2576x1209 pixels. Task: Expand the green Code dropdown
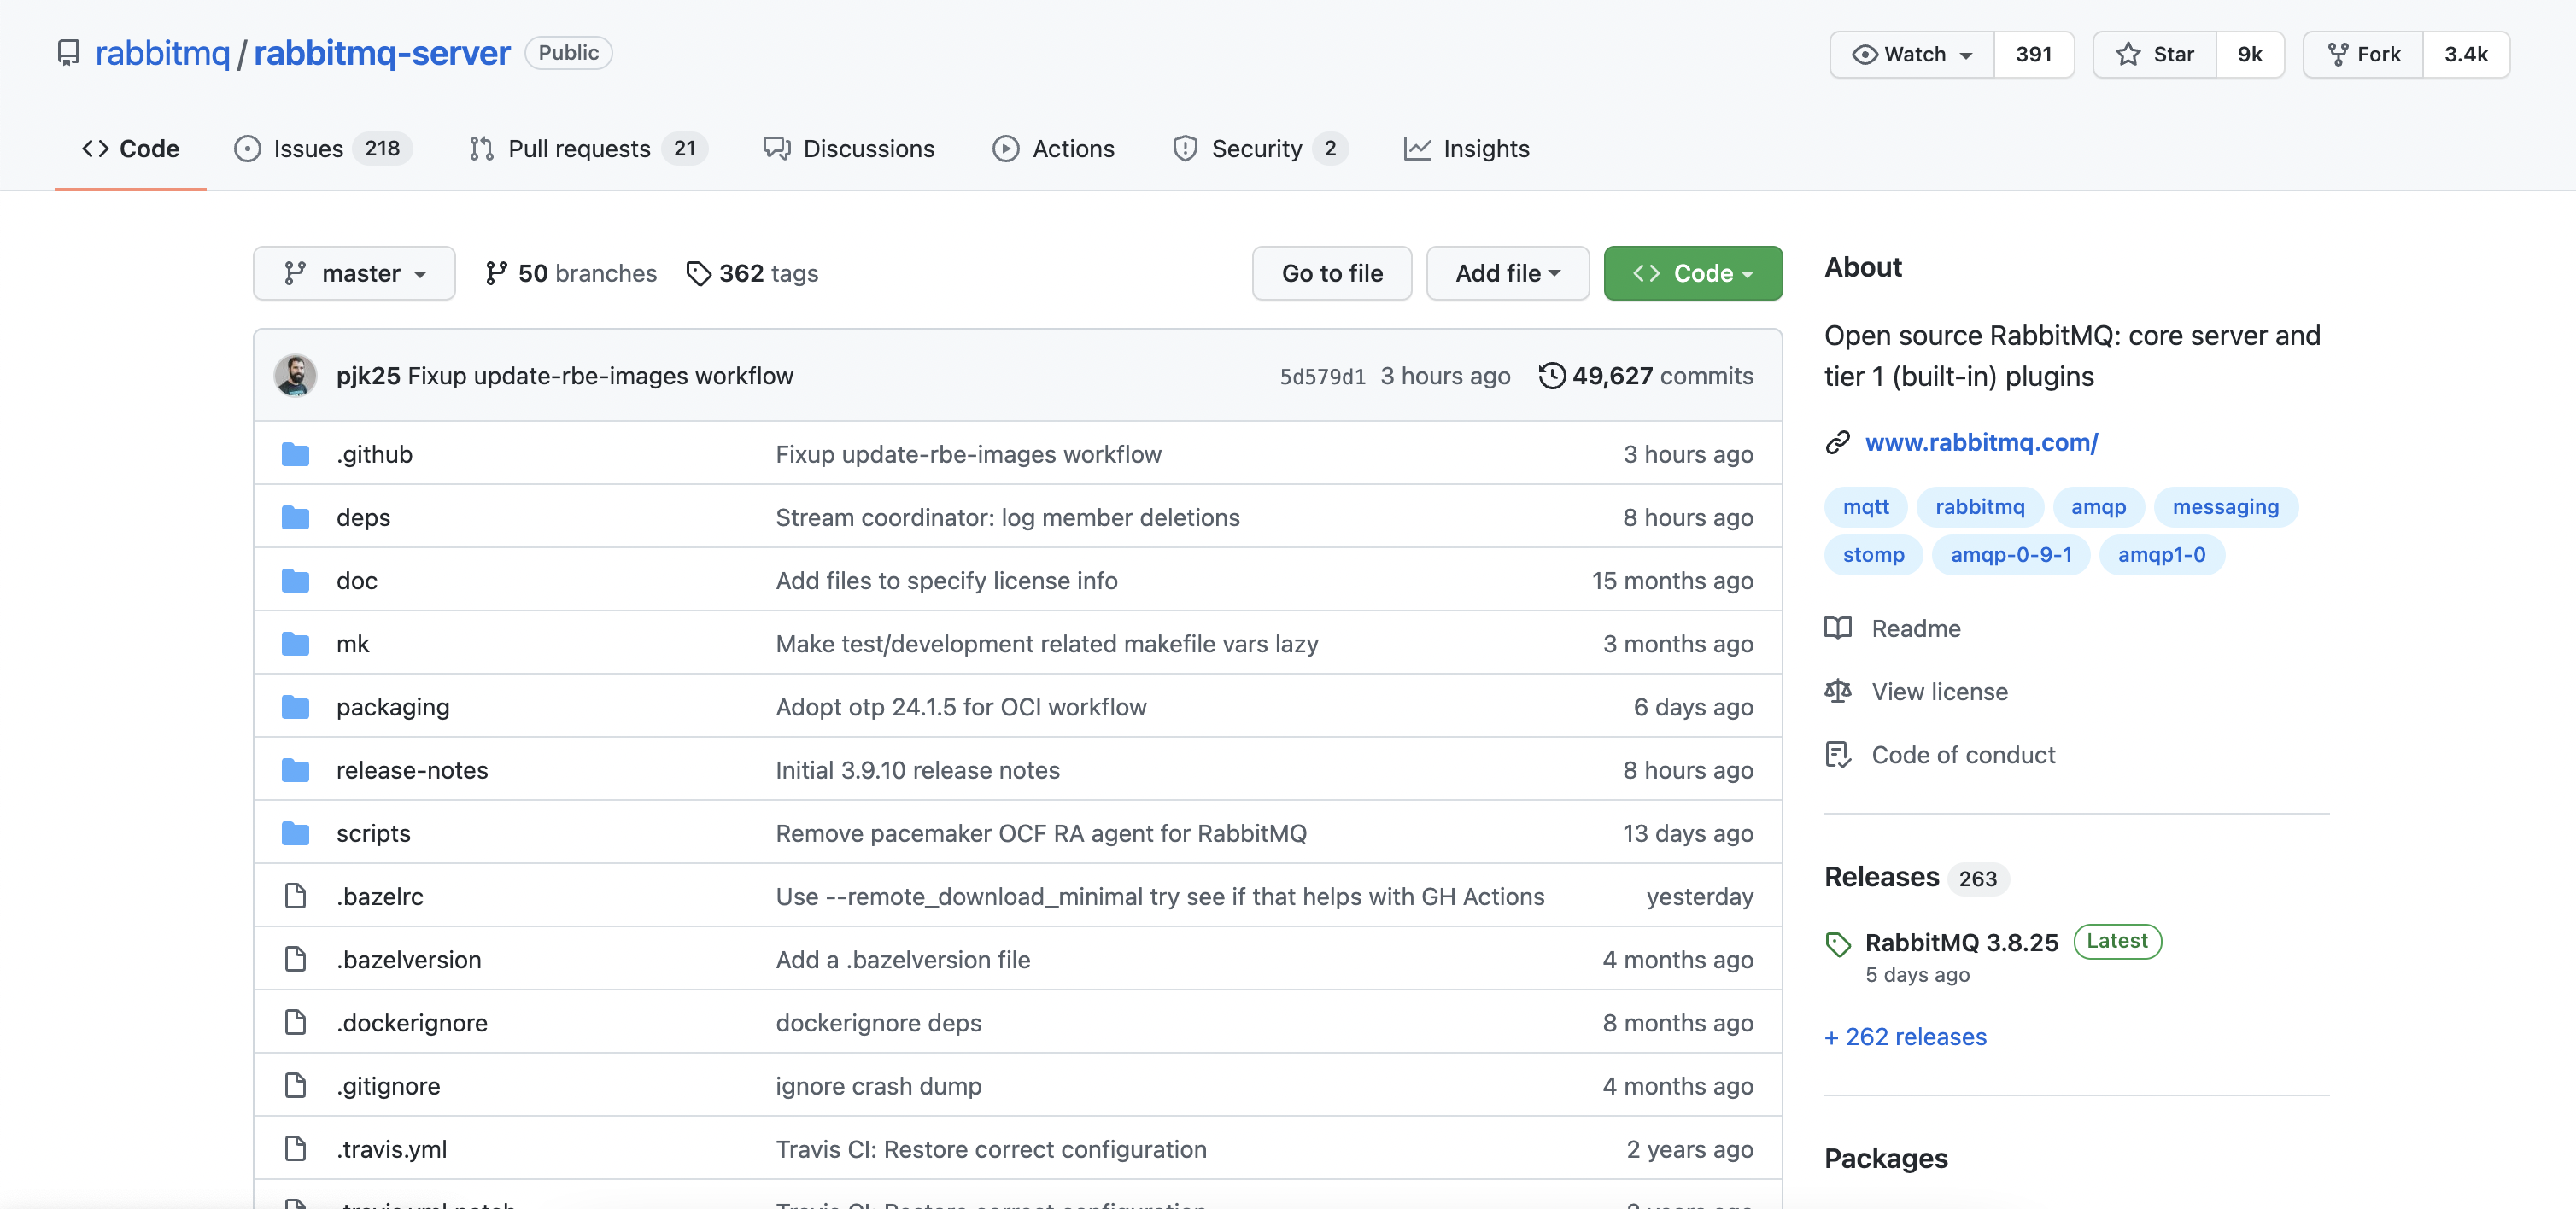[1692, 273]
